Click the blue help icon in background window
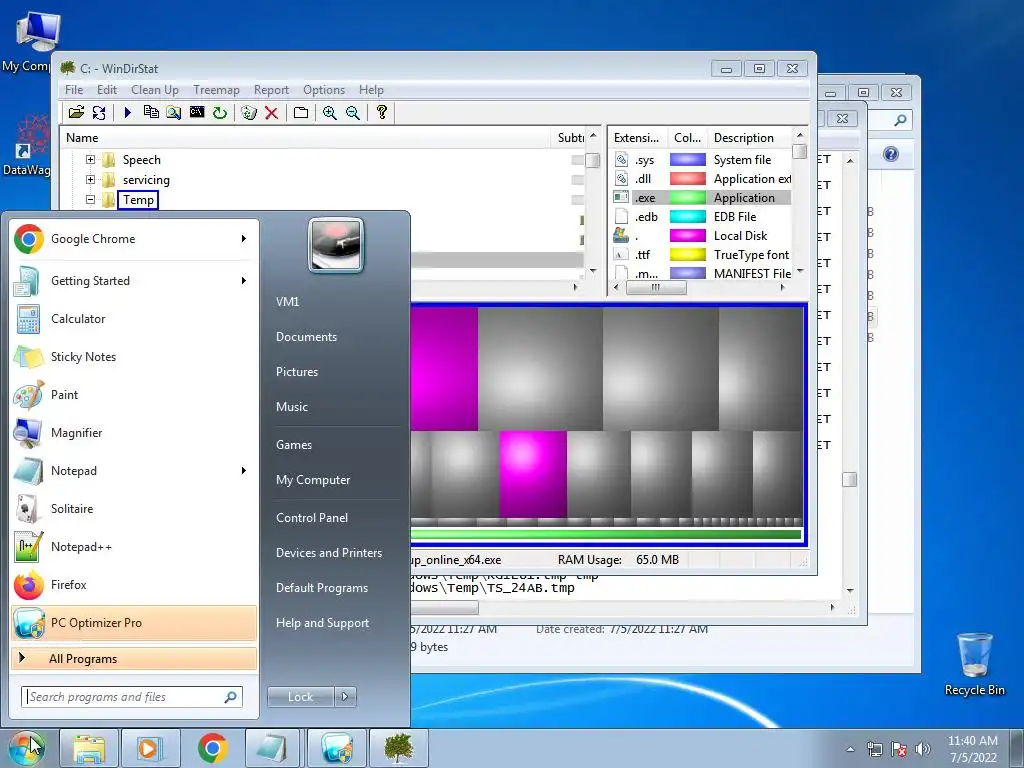This screenshot has height=768, width=1024. (891, 154)
